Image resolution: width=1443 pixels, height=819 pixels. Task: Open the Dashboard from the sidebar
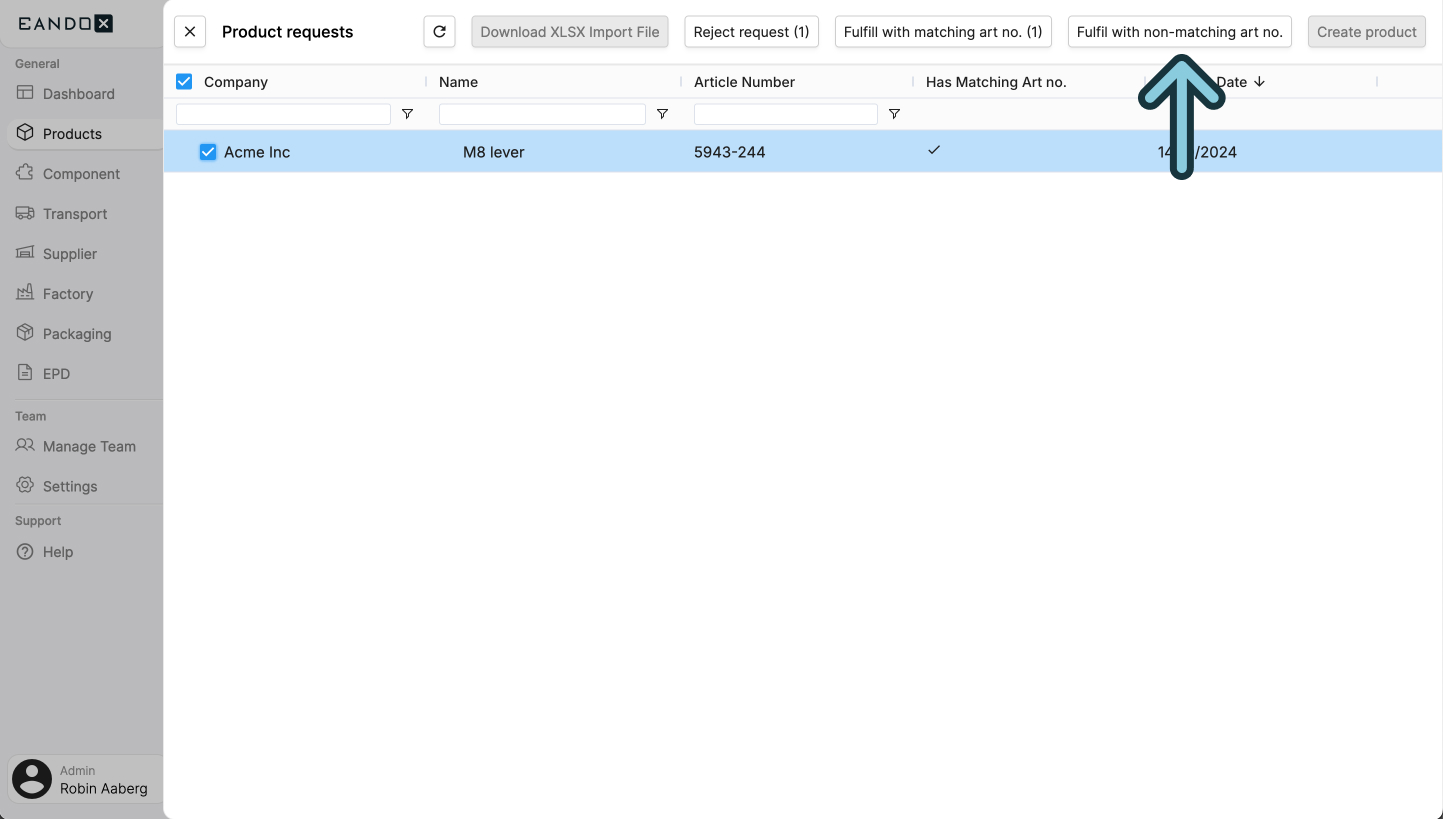pyautogui.click(x=78, y=93)
